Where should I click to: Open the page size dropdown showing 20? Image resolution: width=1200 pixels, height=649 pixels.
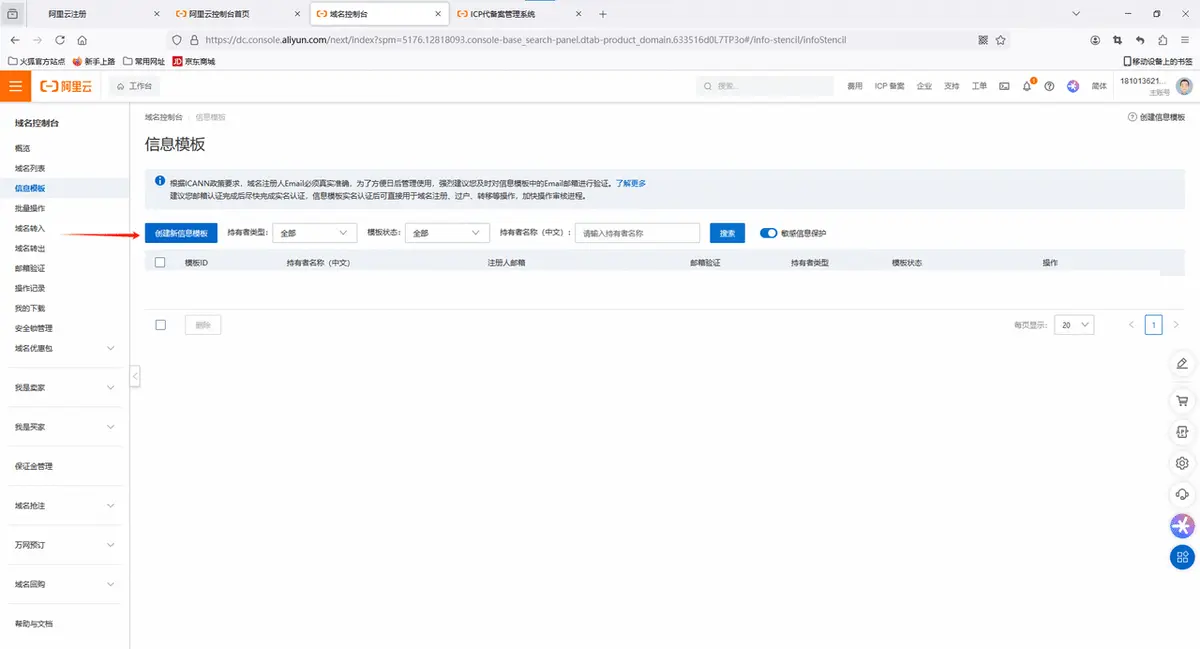[x=1075, y=325]
